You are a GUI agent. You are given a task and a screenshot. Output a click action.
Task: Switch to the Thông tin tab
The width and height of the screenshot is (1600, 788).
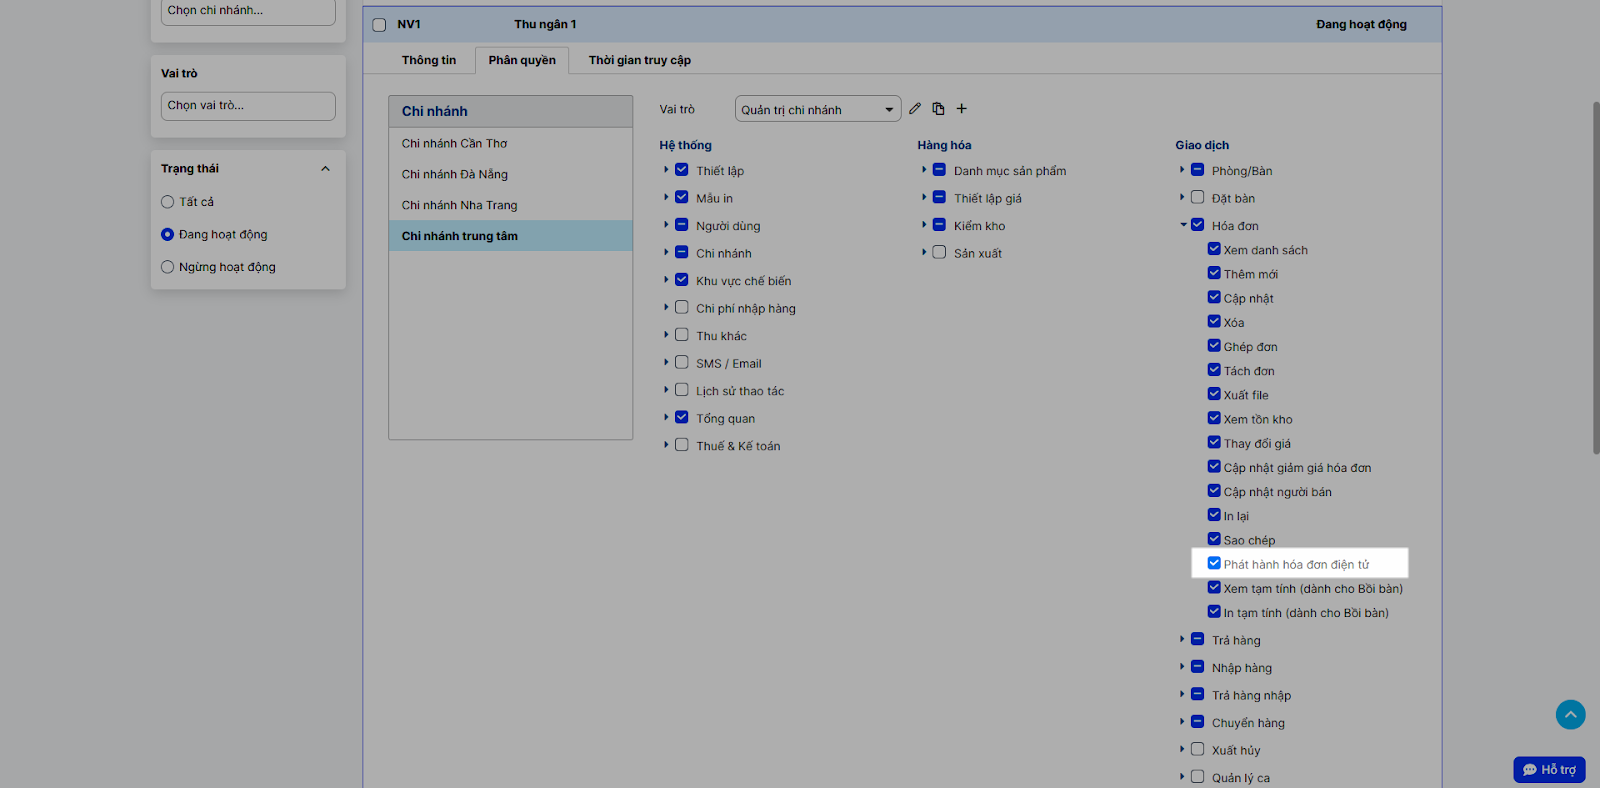click(428, 60)
